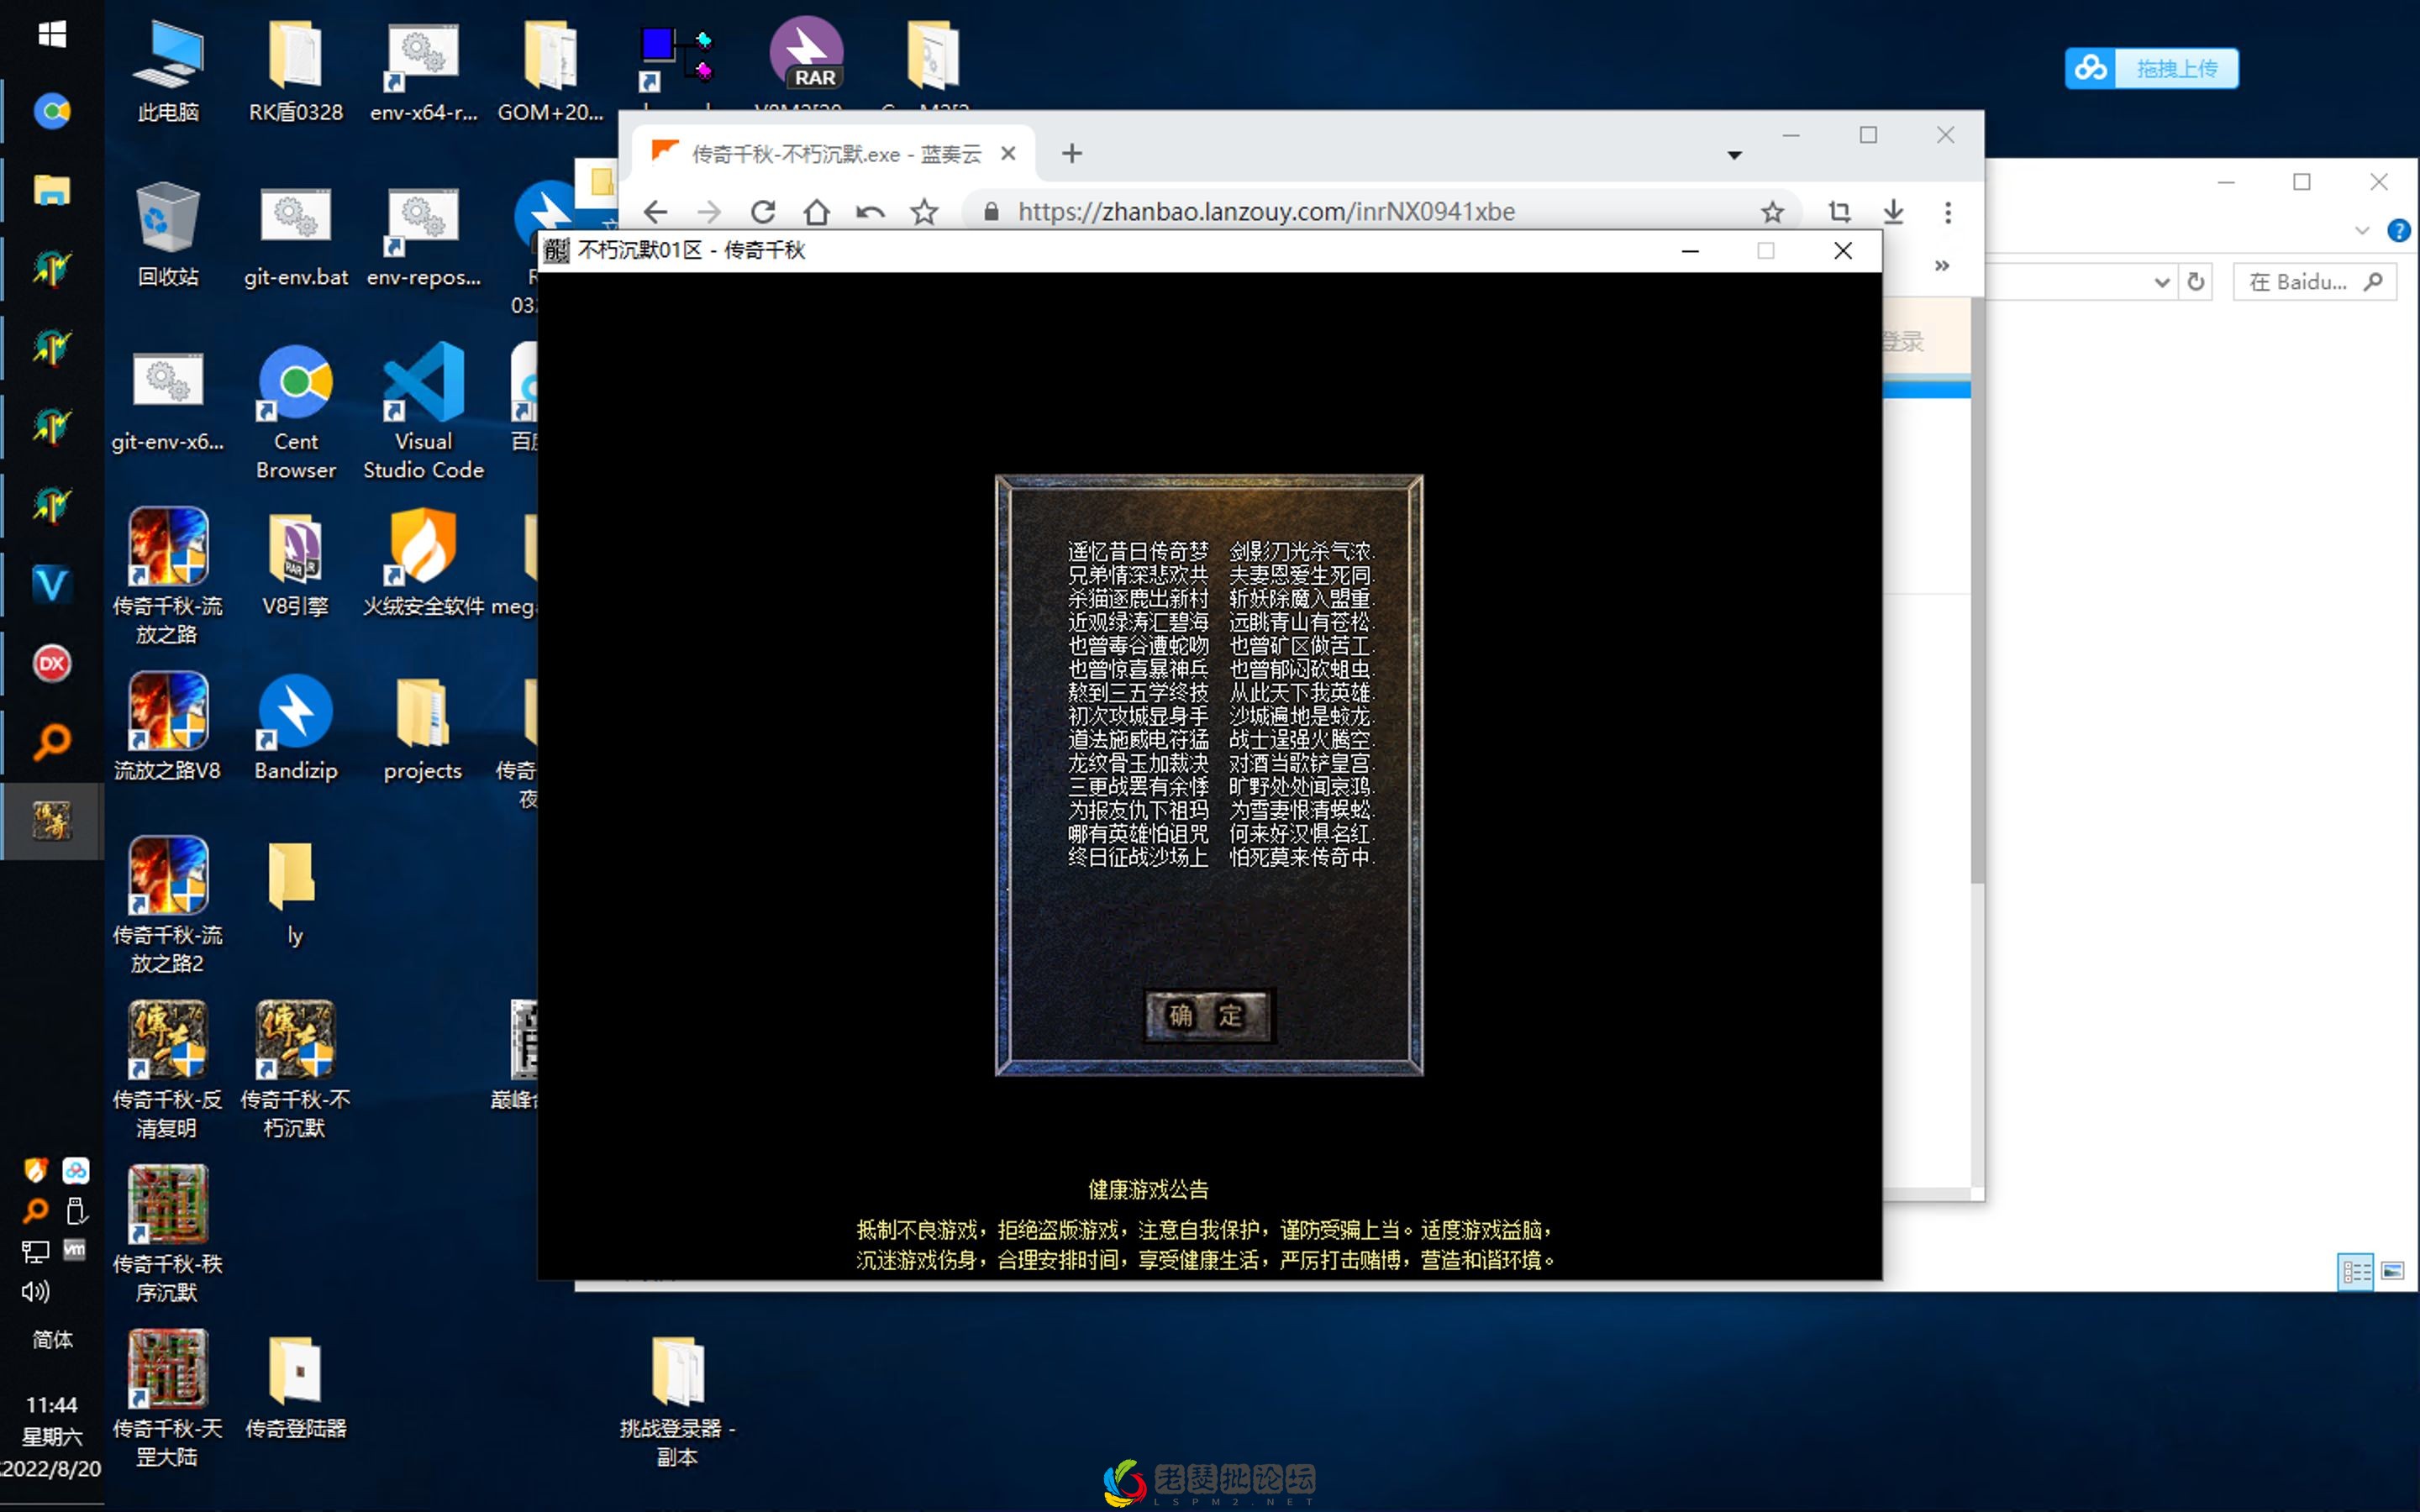Click the baidu cloud tray icon
Viewport: 2420px width, 1512px height.
coord(76,1170)
